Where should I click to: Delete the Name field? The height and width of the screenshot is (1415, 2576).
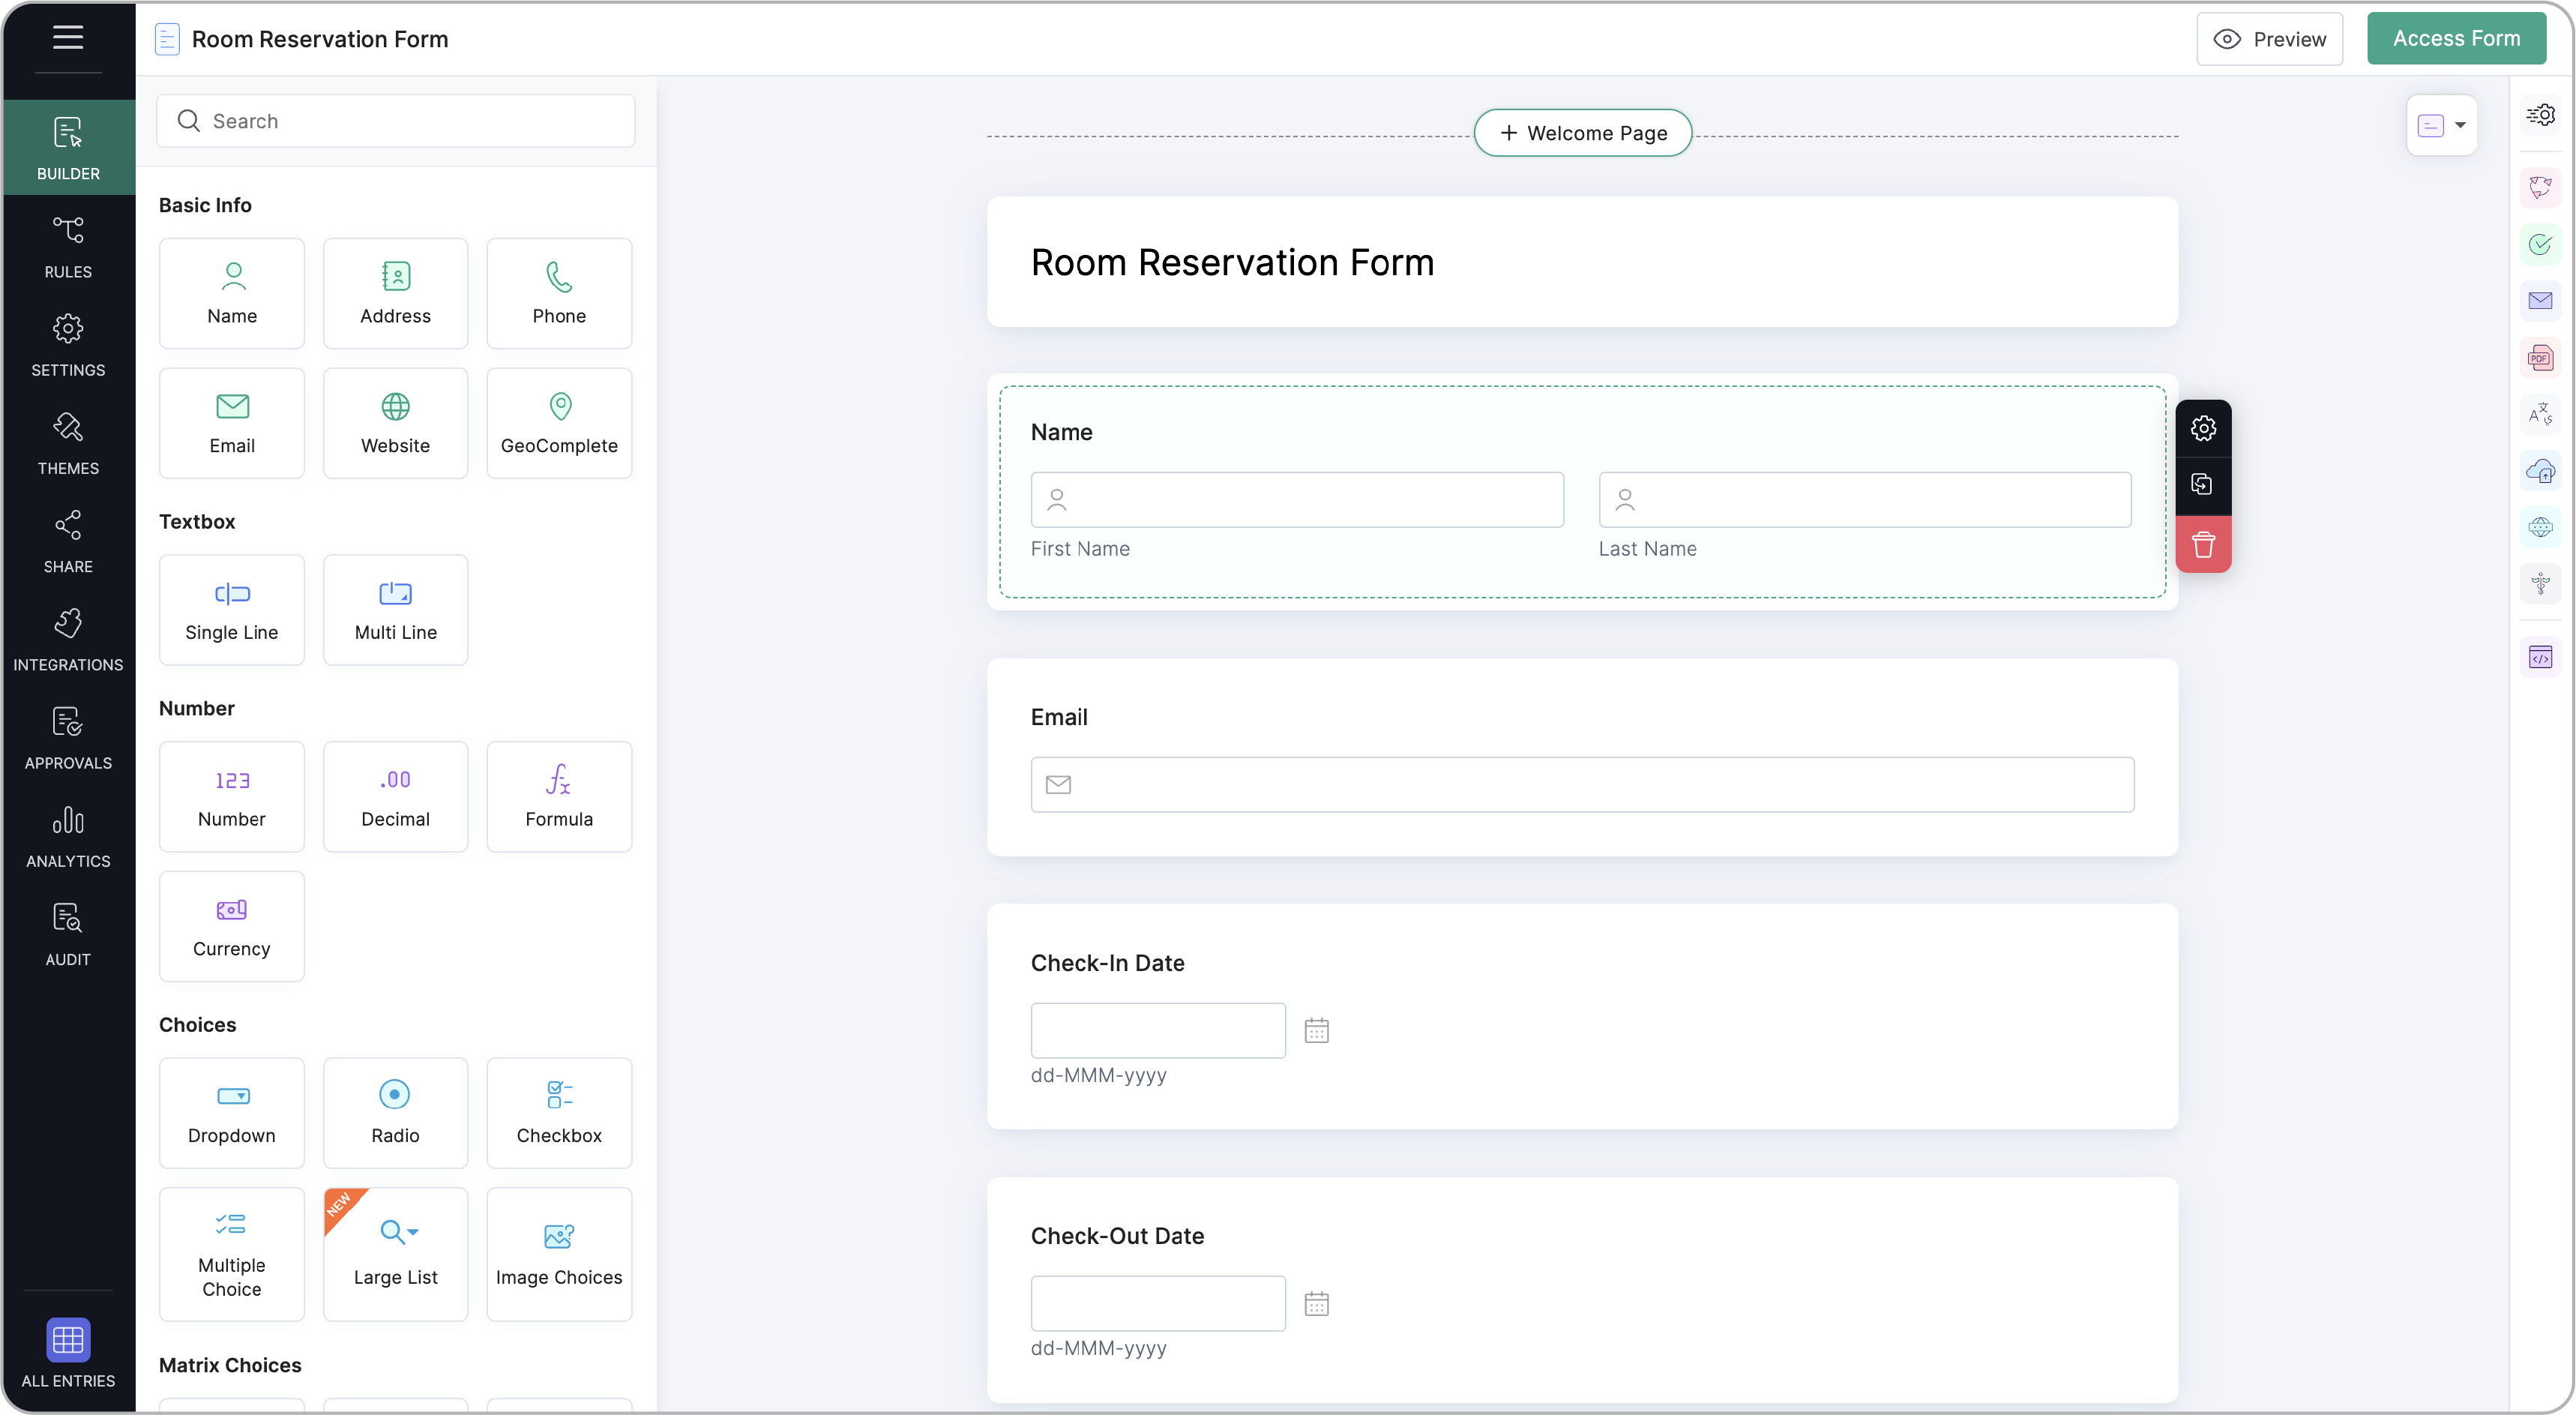[x=2203, y=545]
